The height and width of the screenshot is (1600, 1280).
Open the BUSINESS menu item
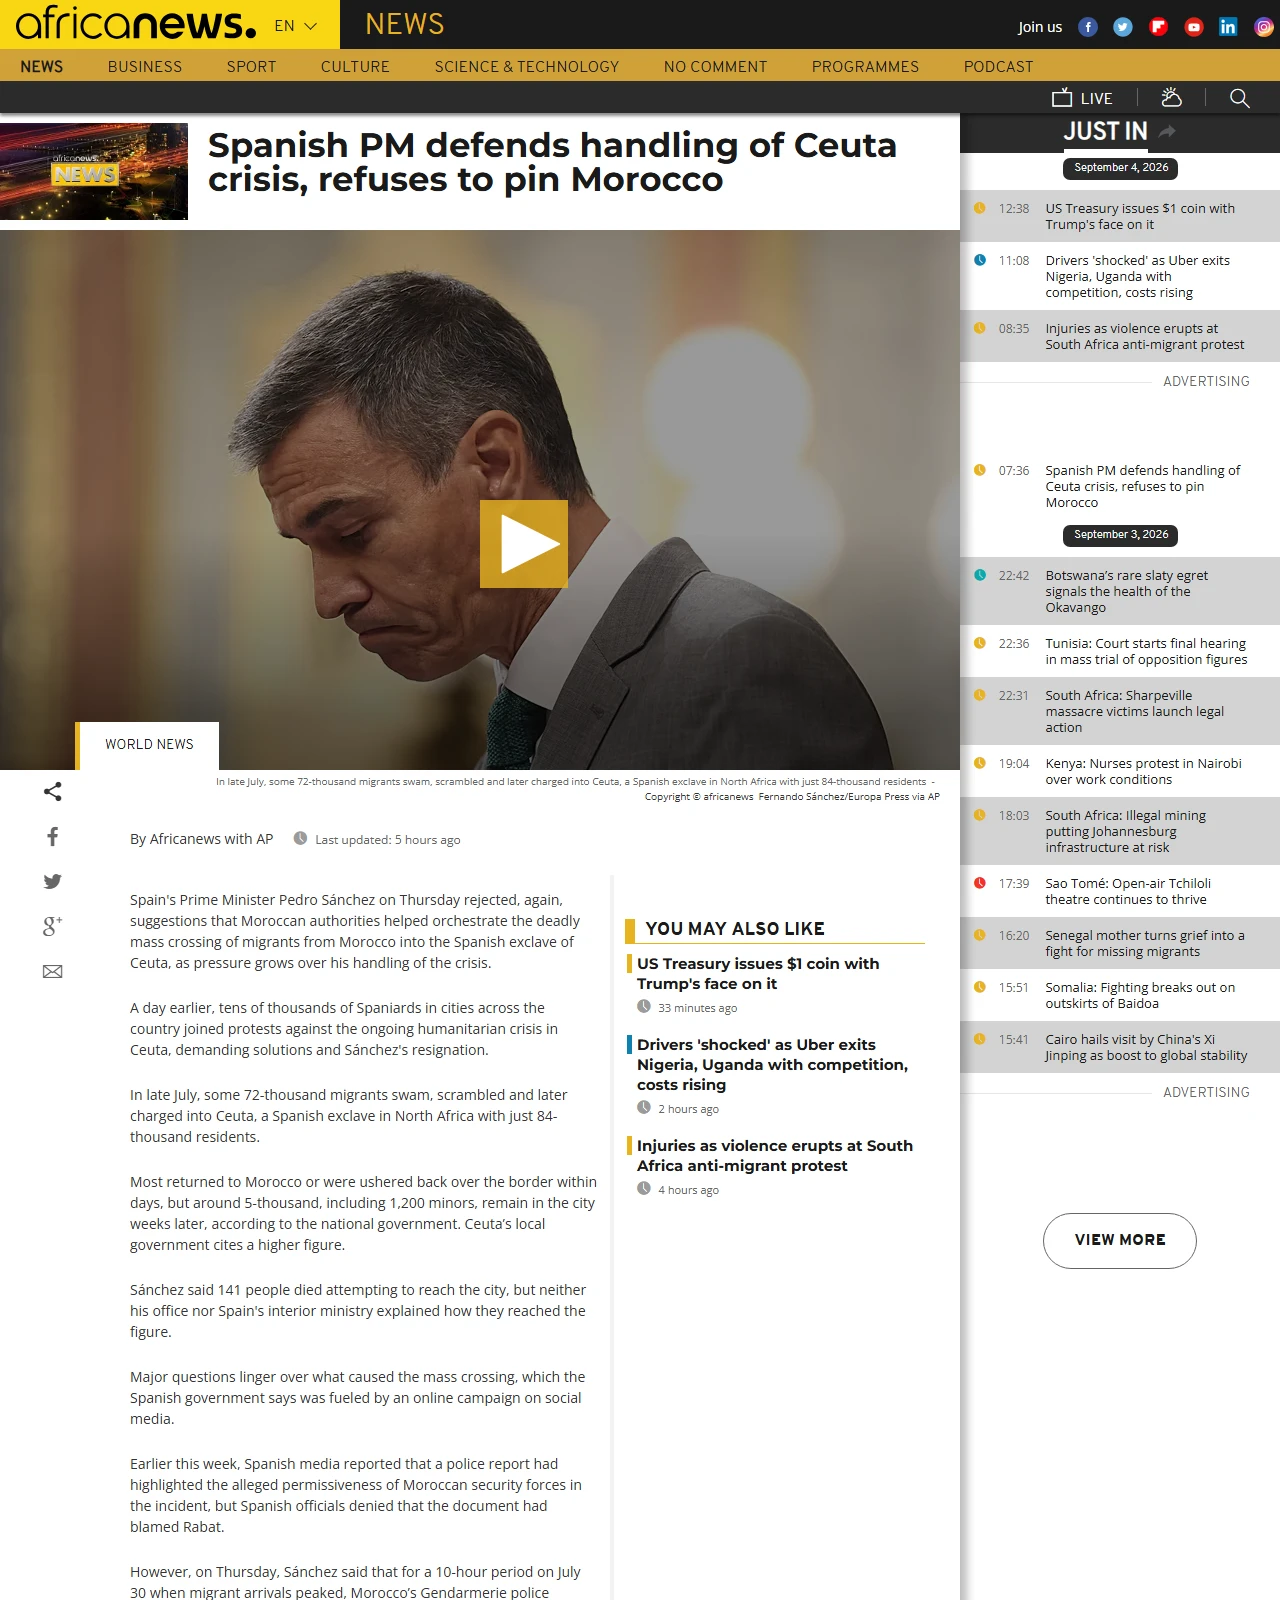point(145,66)
